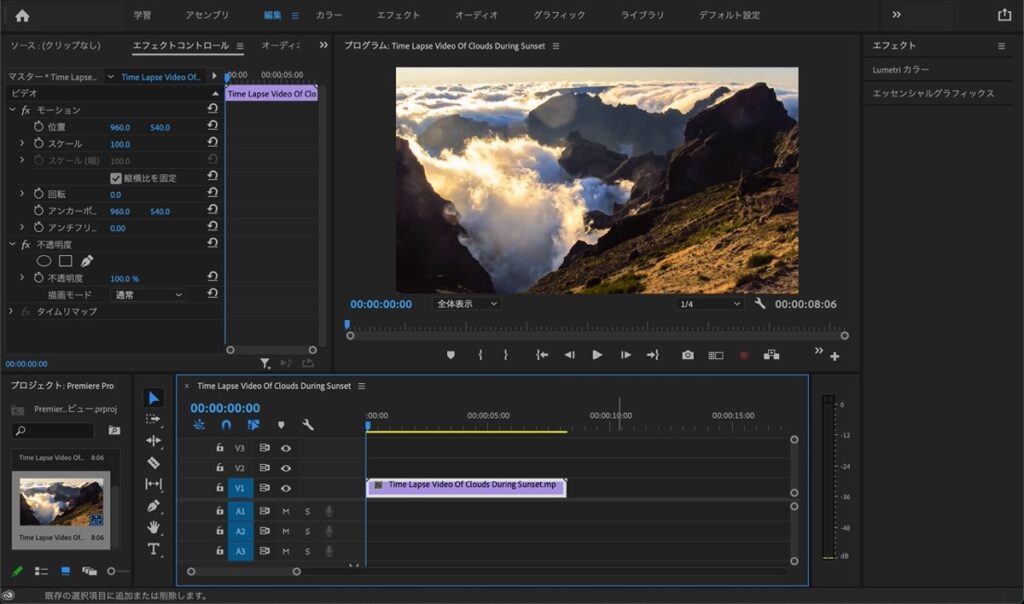The image size is (1024, 604).
Task: Click Mark In bracket button
Action: (x=480, y=355)
